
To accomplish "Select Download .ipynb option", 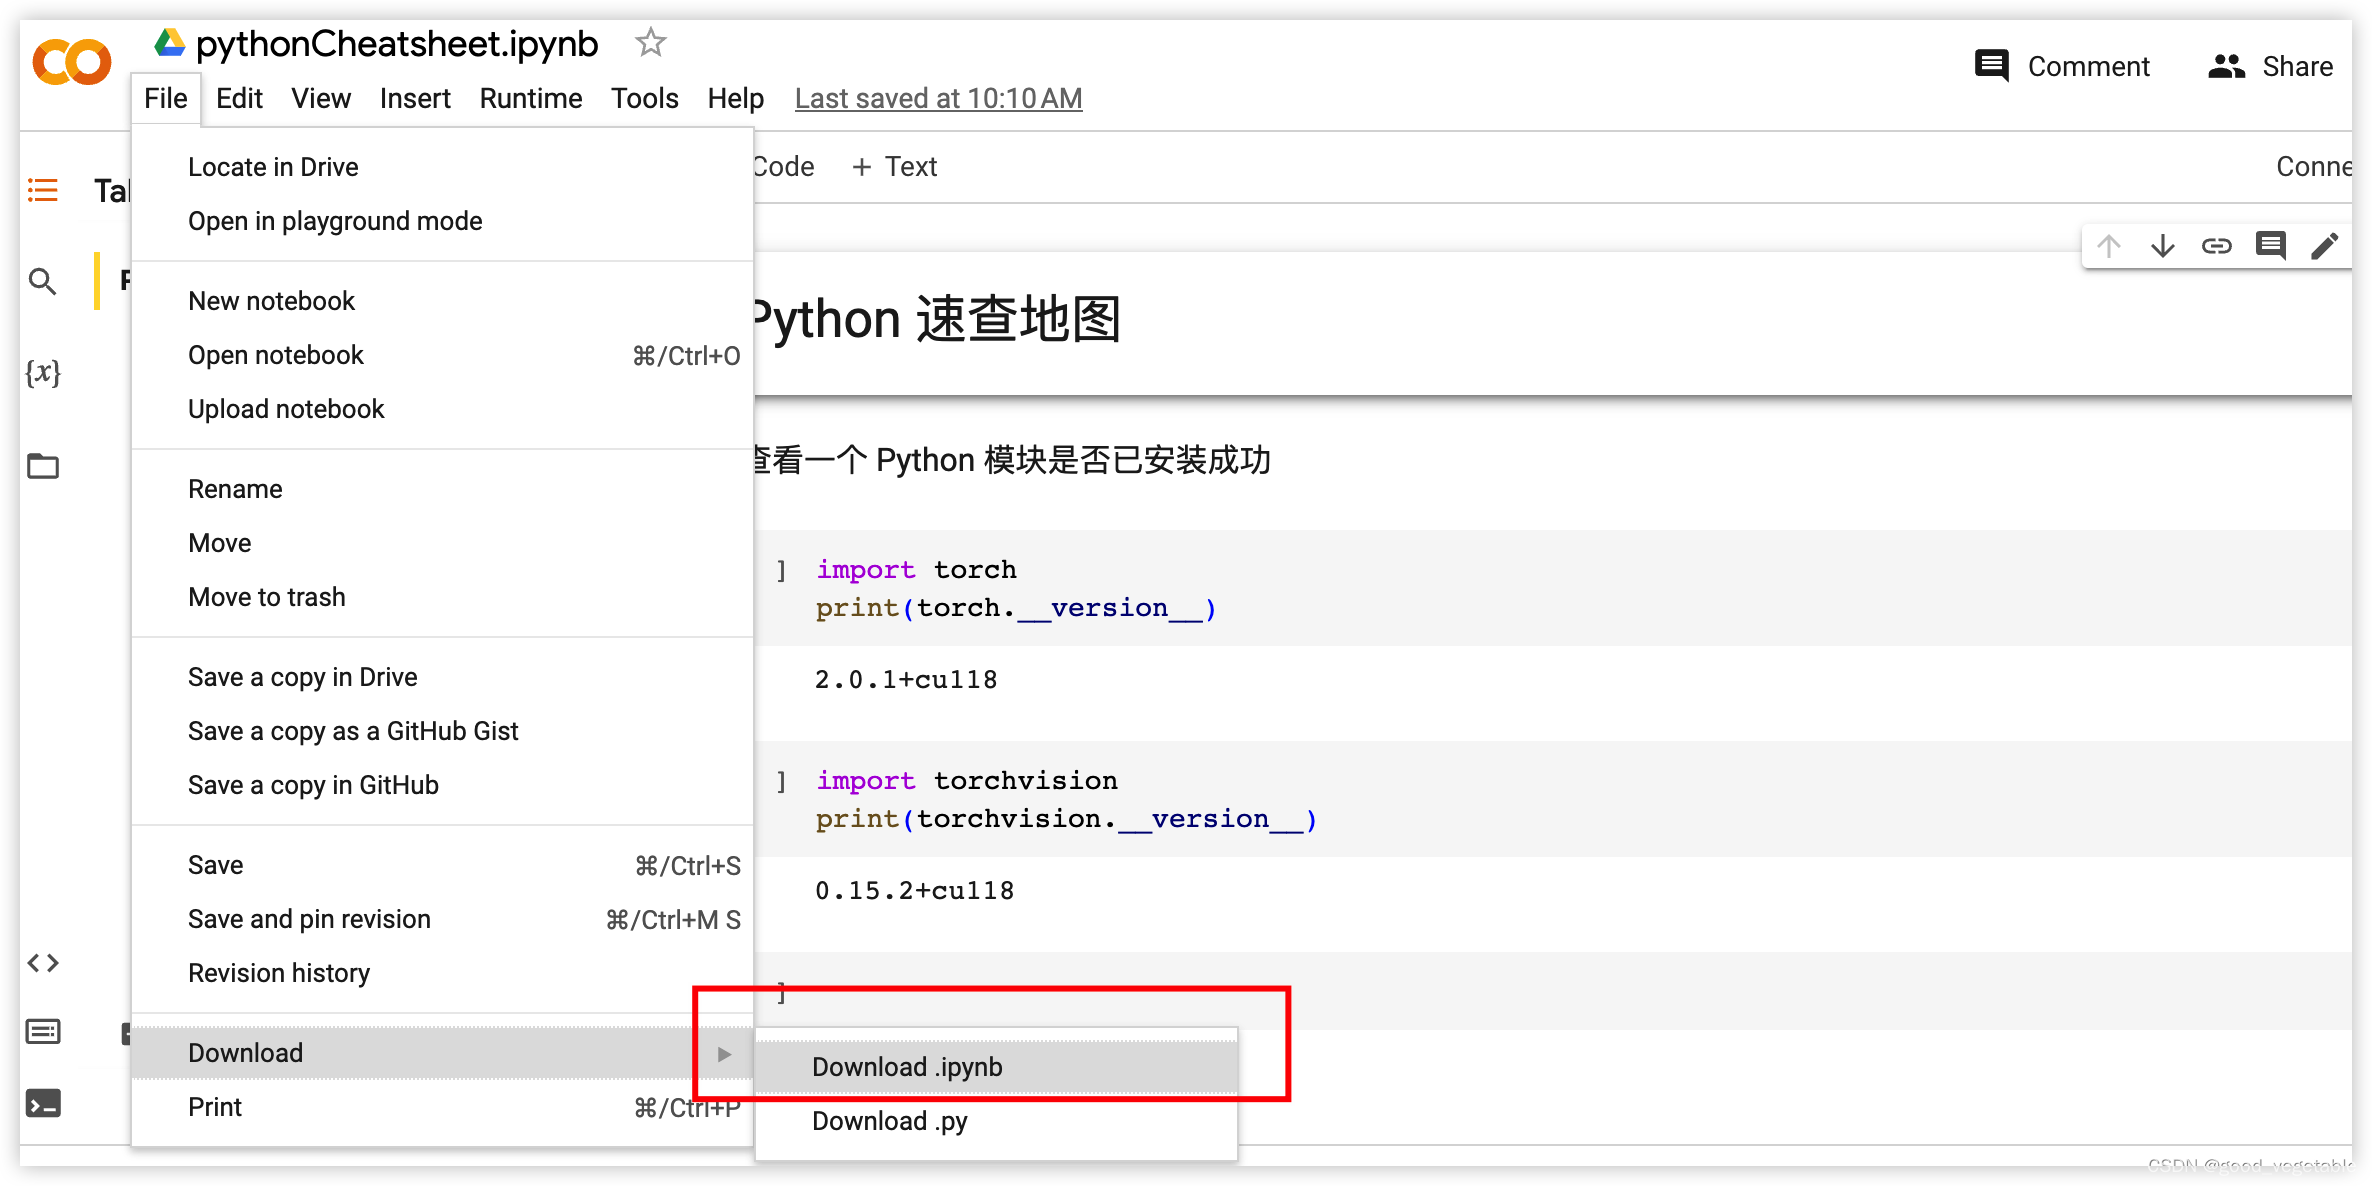I will (x=906, y=1067).
